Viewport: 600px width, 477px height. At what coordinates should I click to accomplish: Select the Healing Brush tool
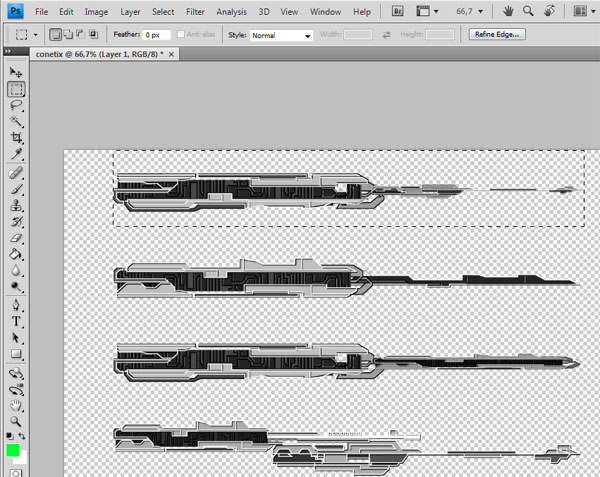pos(16,173)
